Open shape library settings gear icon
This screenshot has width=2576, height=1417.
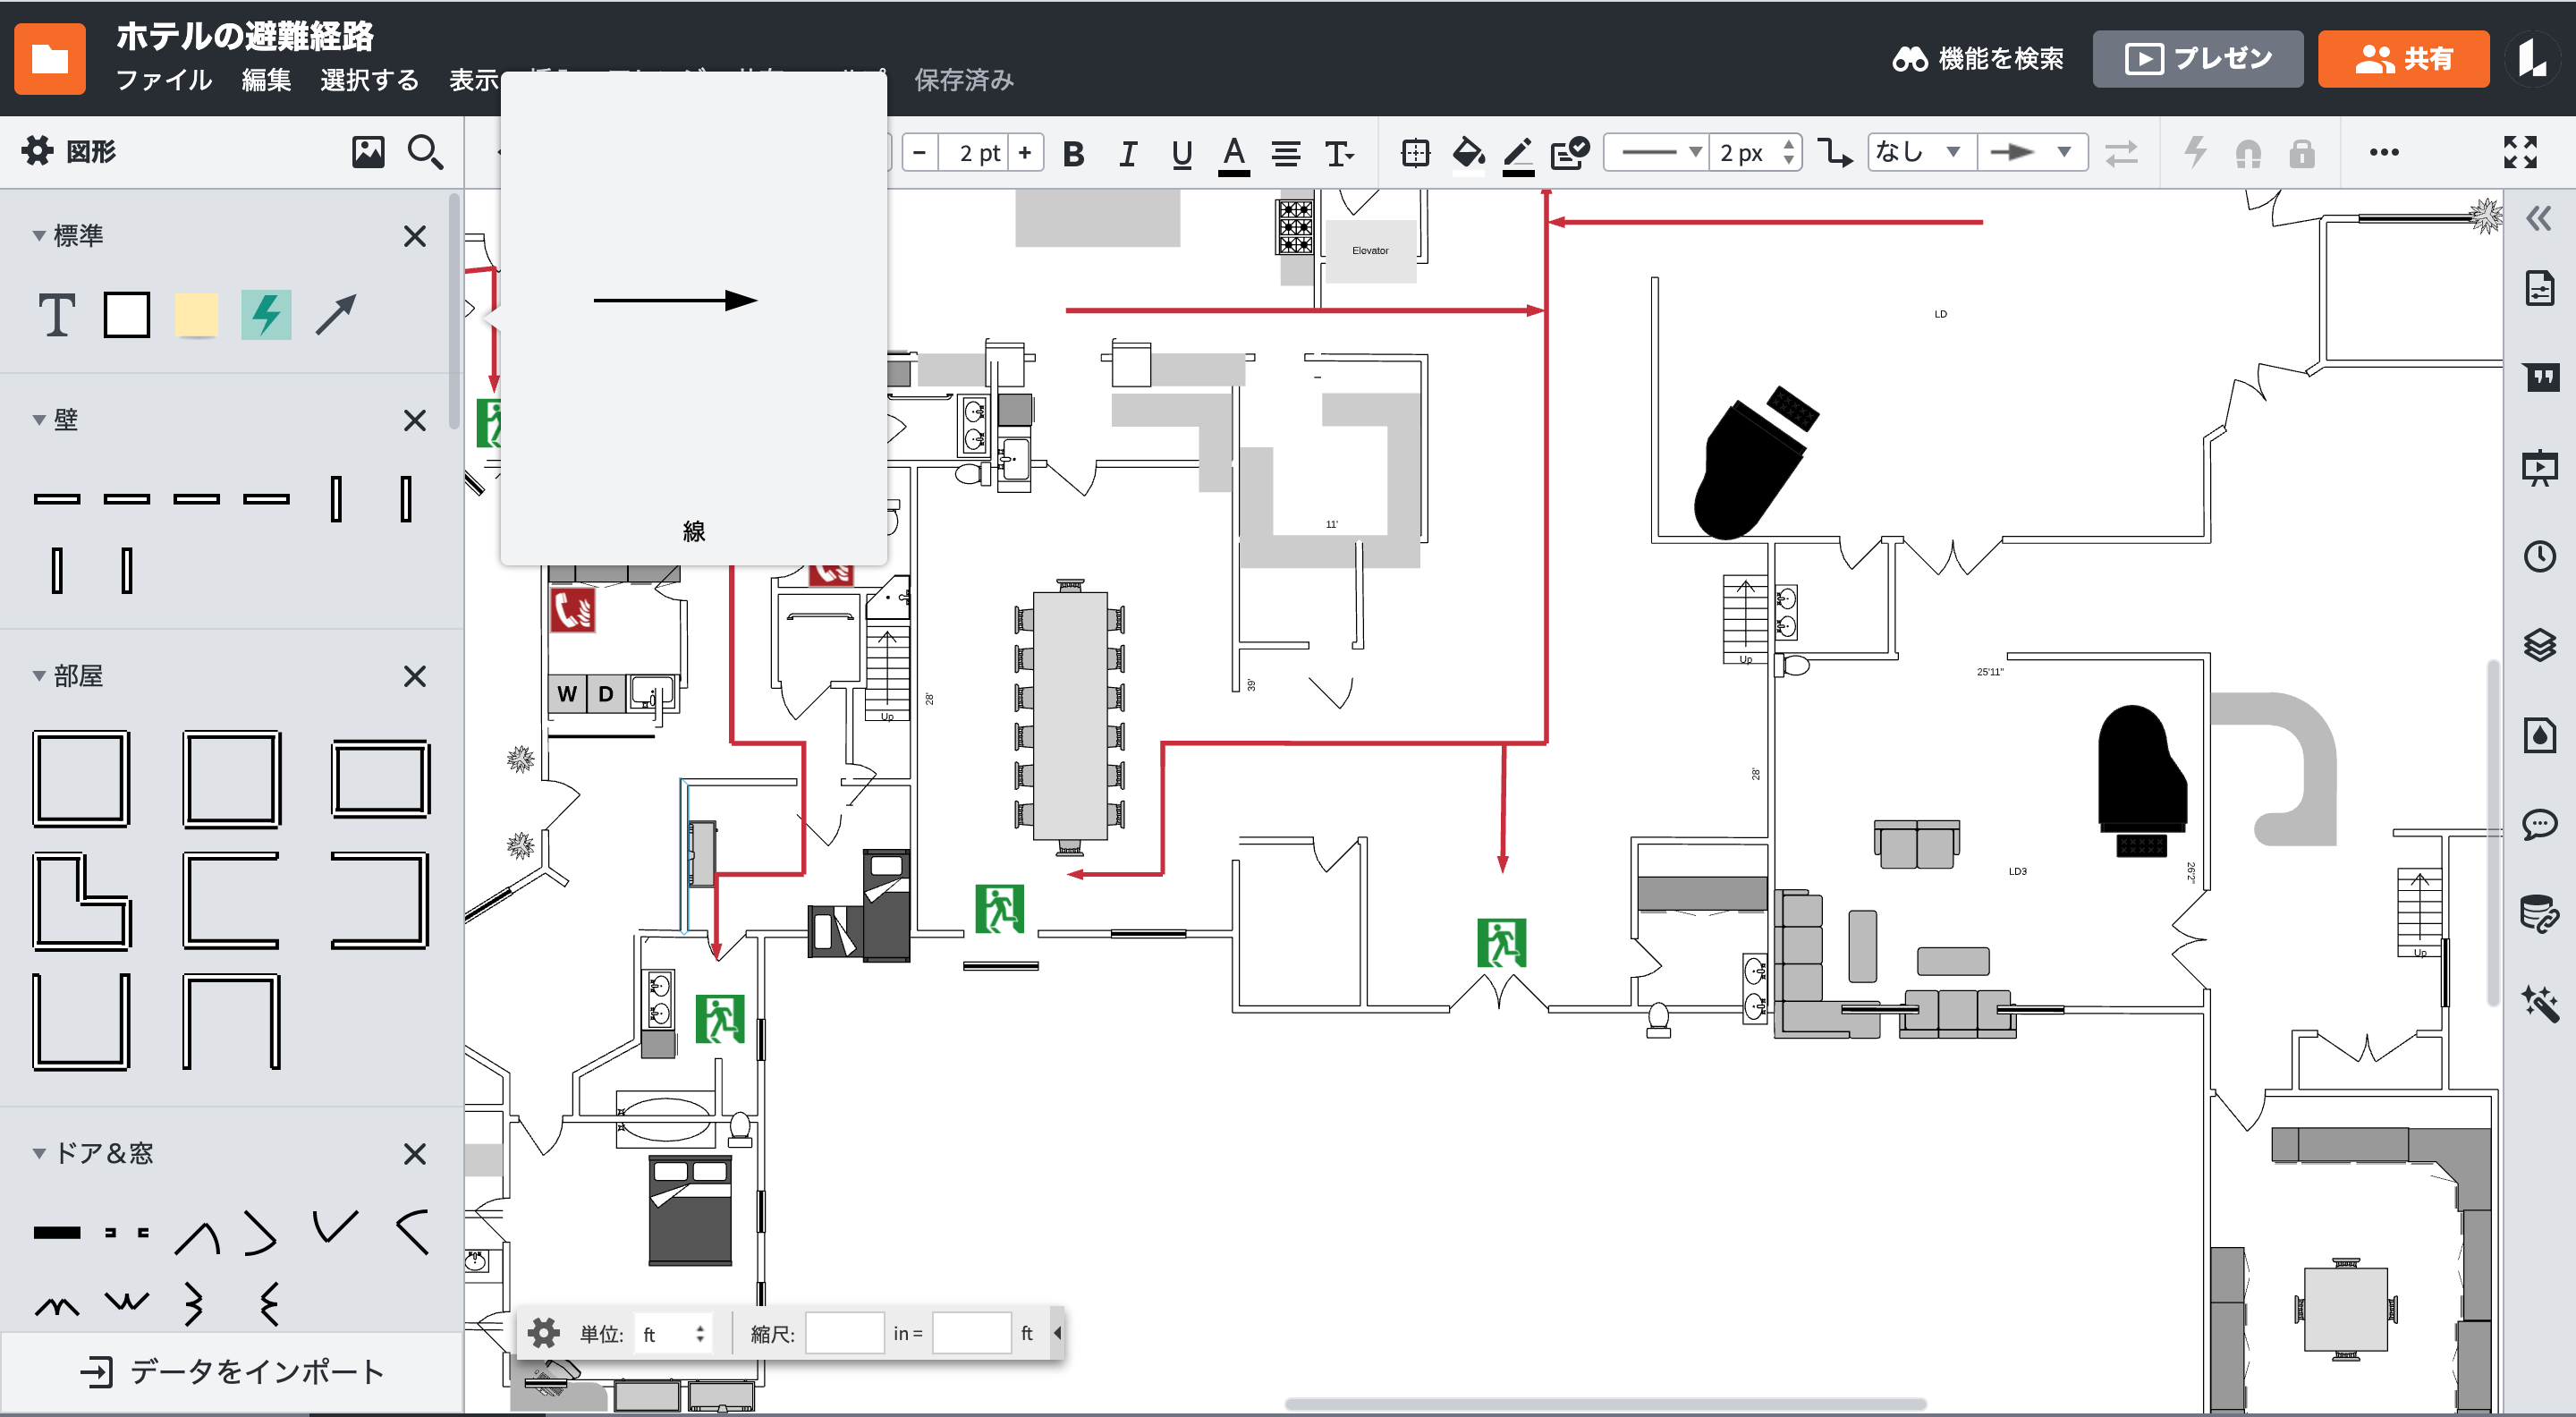tap(38, 151)
